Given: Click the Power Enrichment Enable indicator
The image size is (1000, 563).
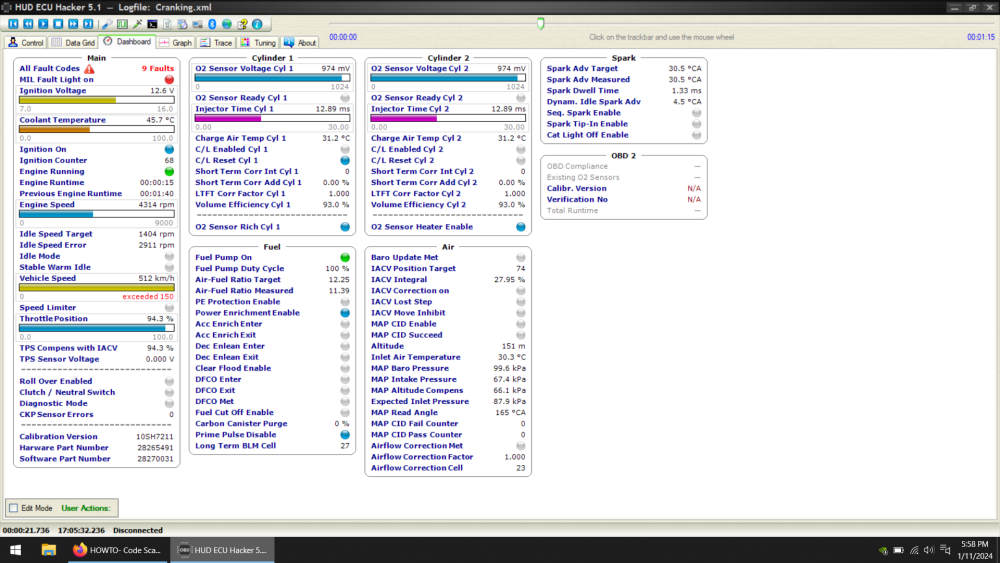Looking at the screenshot, I should coord(345,313).
